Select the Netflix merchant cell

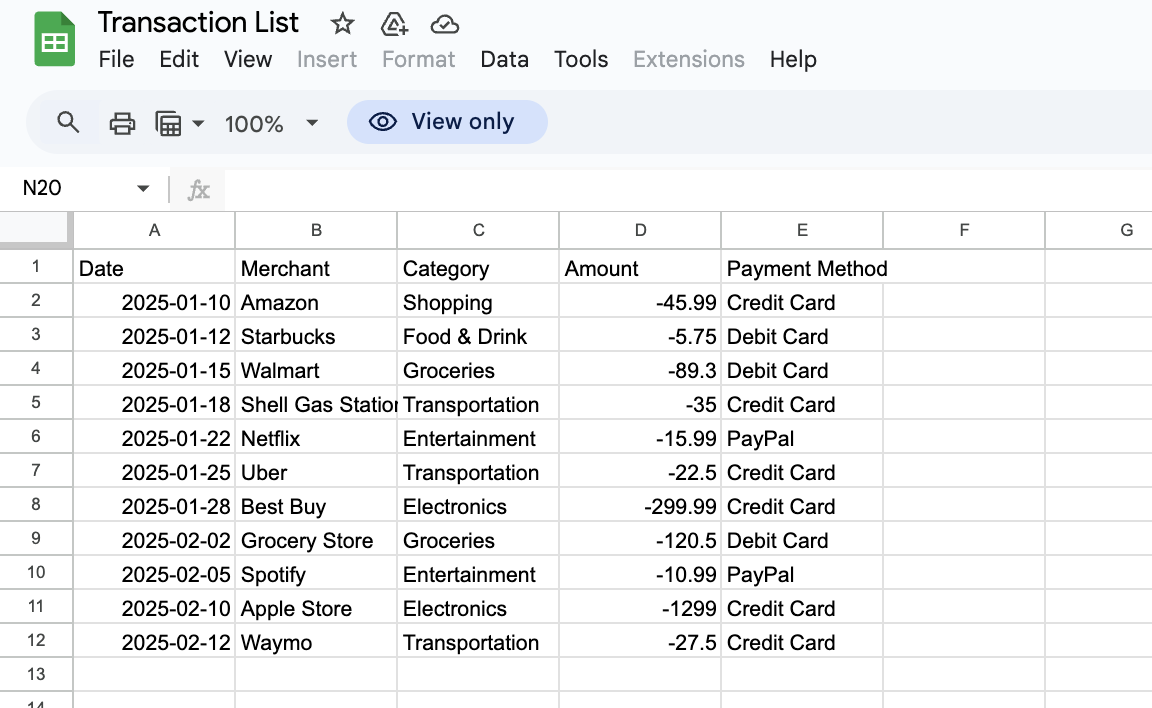coord(316,438)
